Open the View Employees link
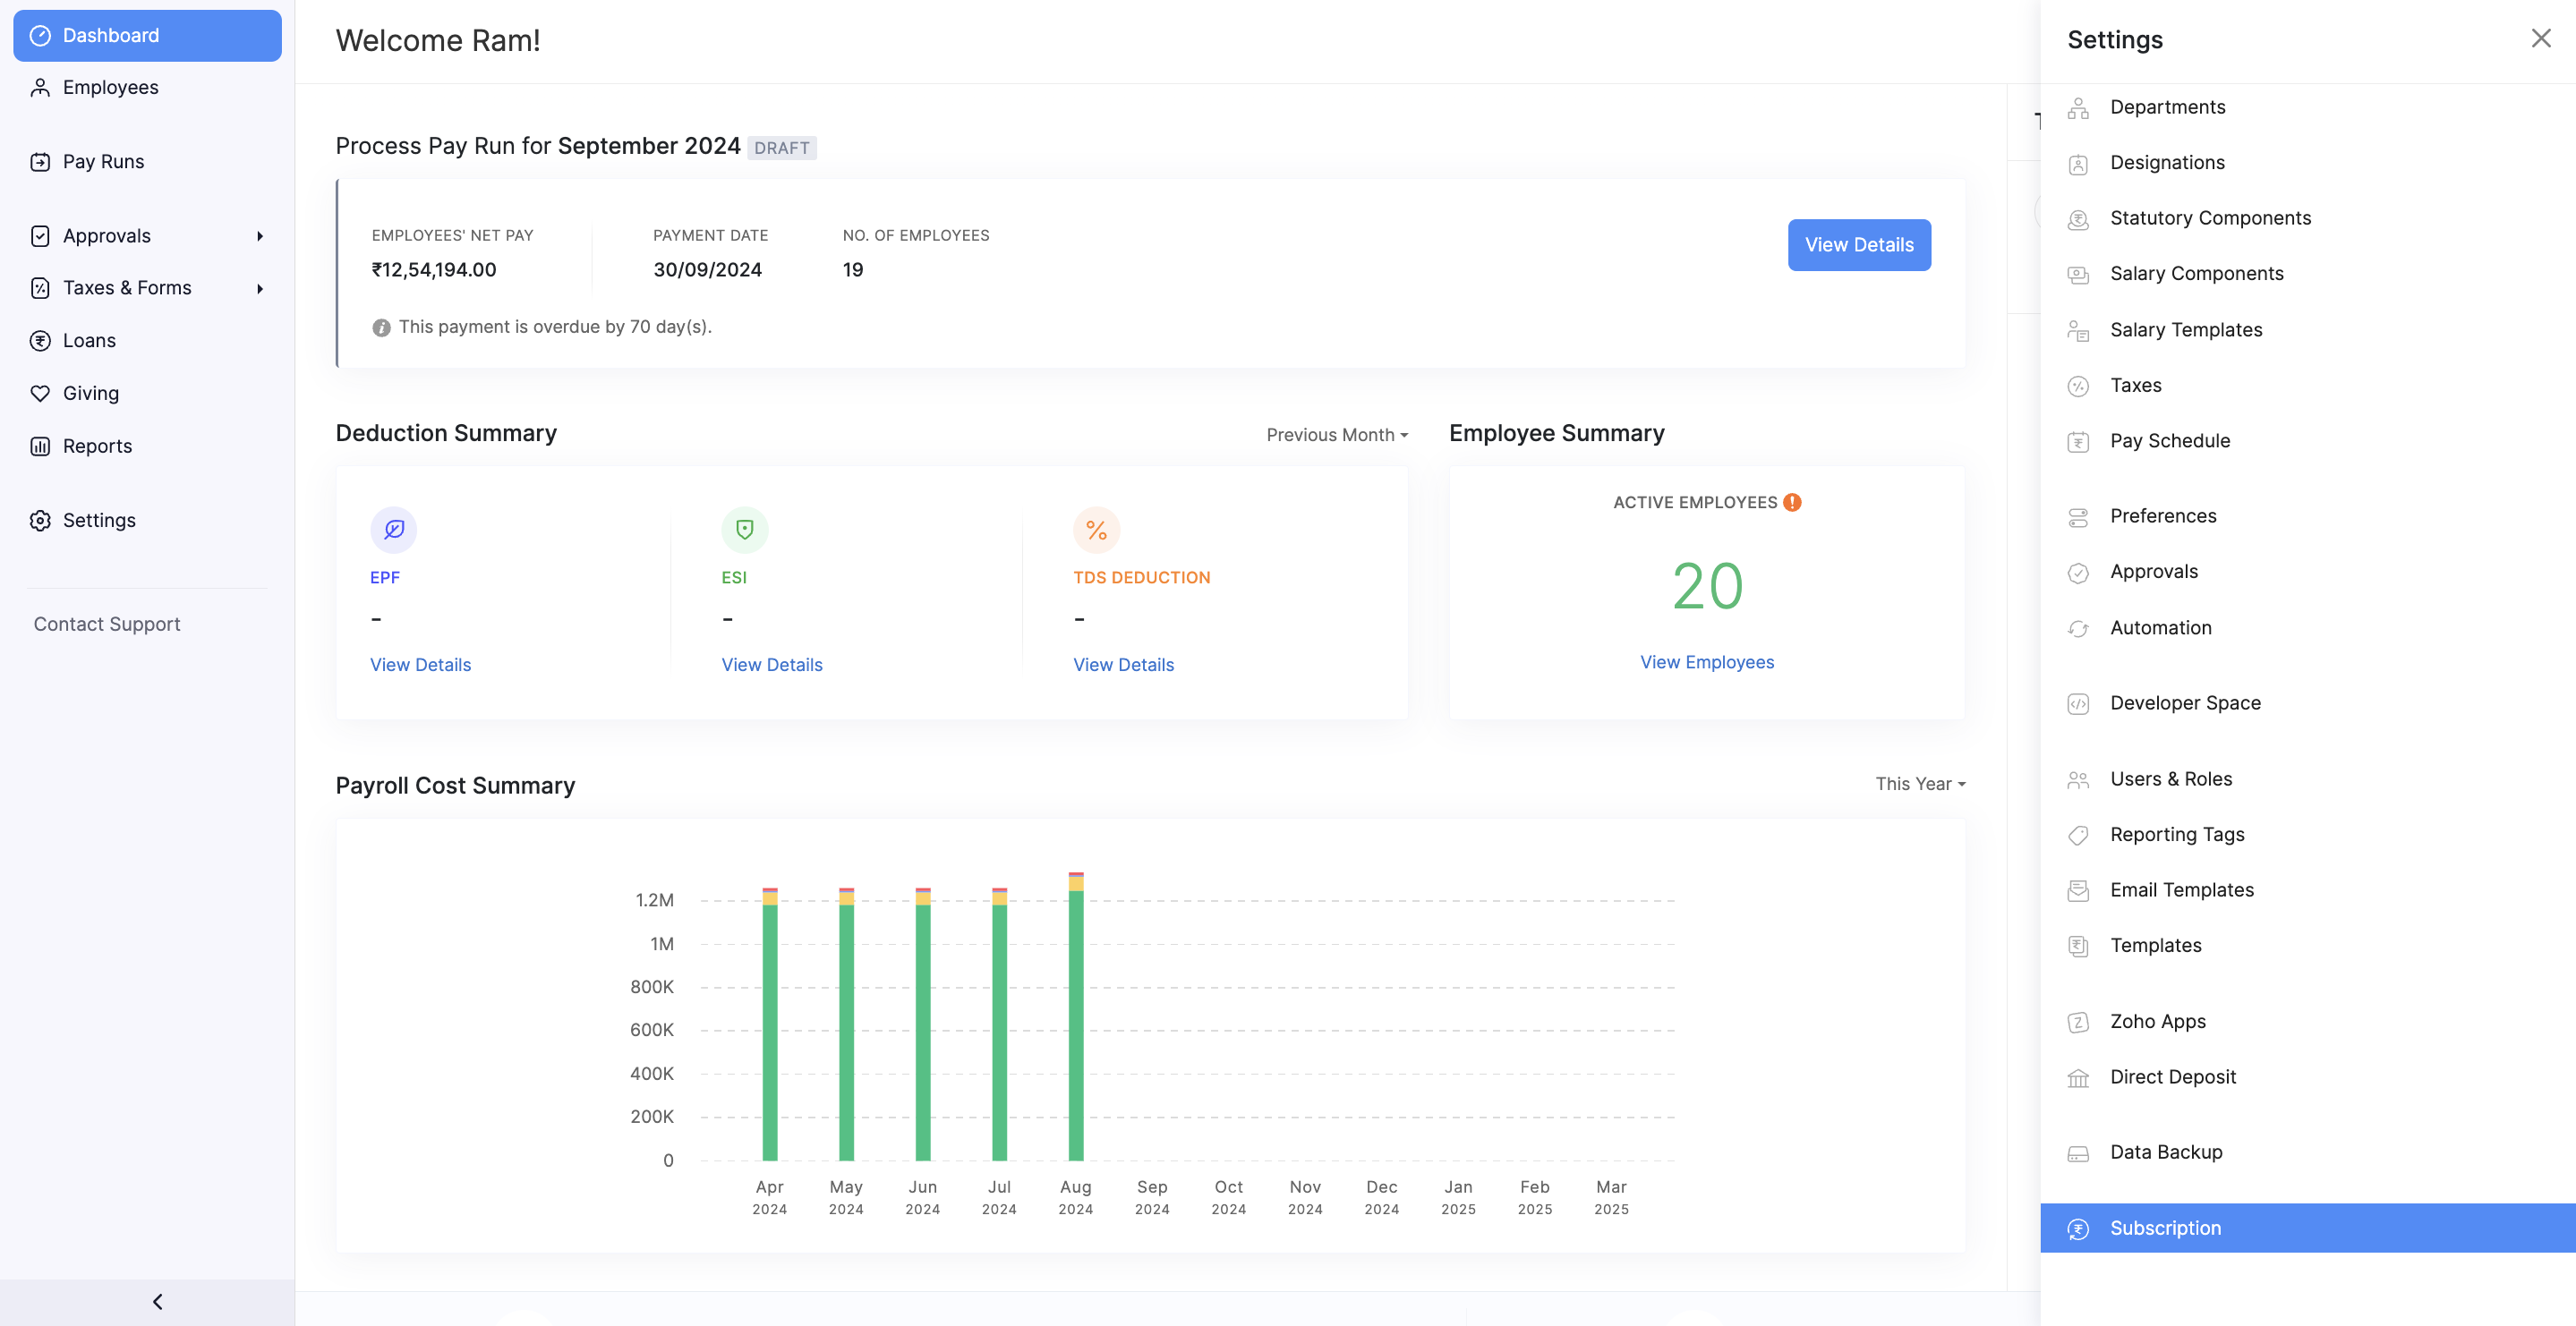This screenshot has width=2576, height=1326. coord(1706,662)
